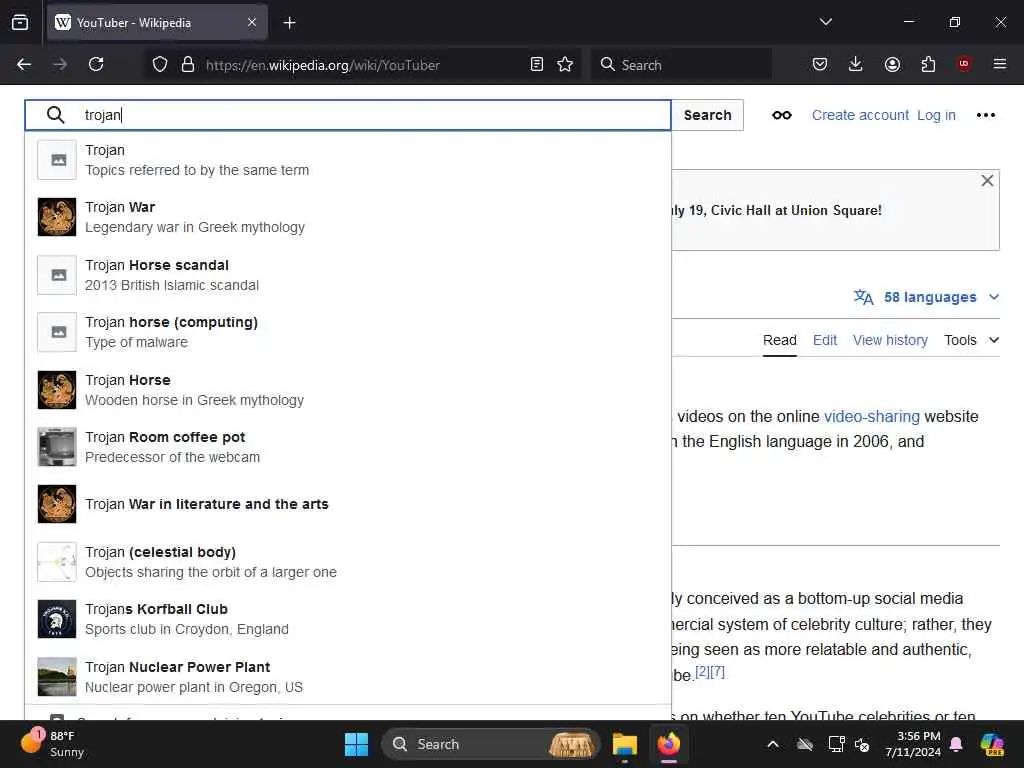Follow the video-sharing link
The image size is (1024, 768).
coord(871,417)
